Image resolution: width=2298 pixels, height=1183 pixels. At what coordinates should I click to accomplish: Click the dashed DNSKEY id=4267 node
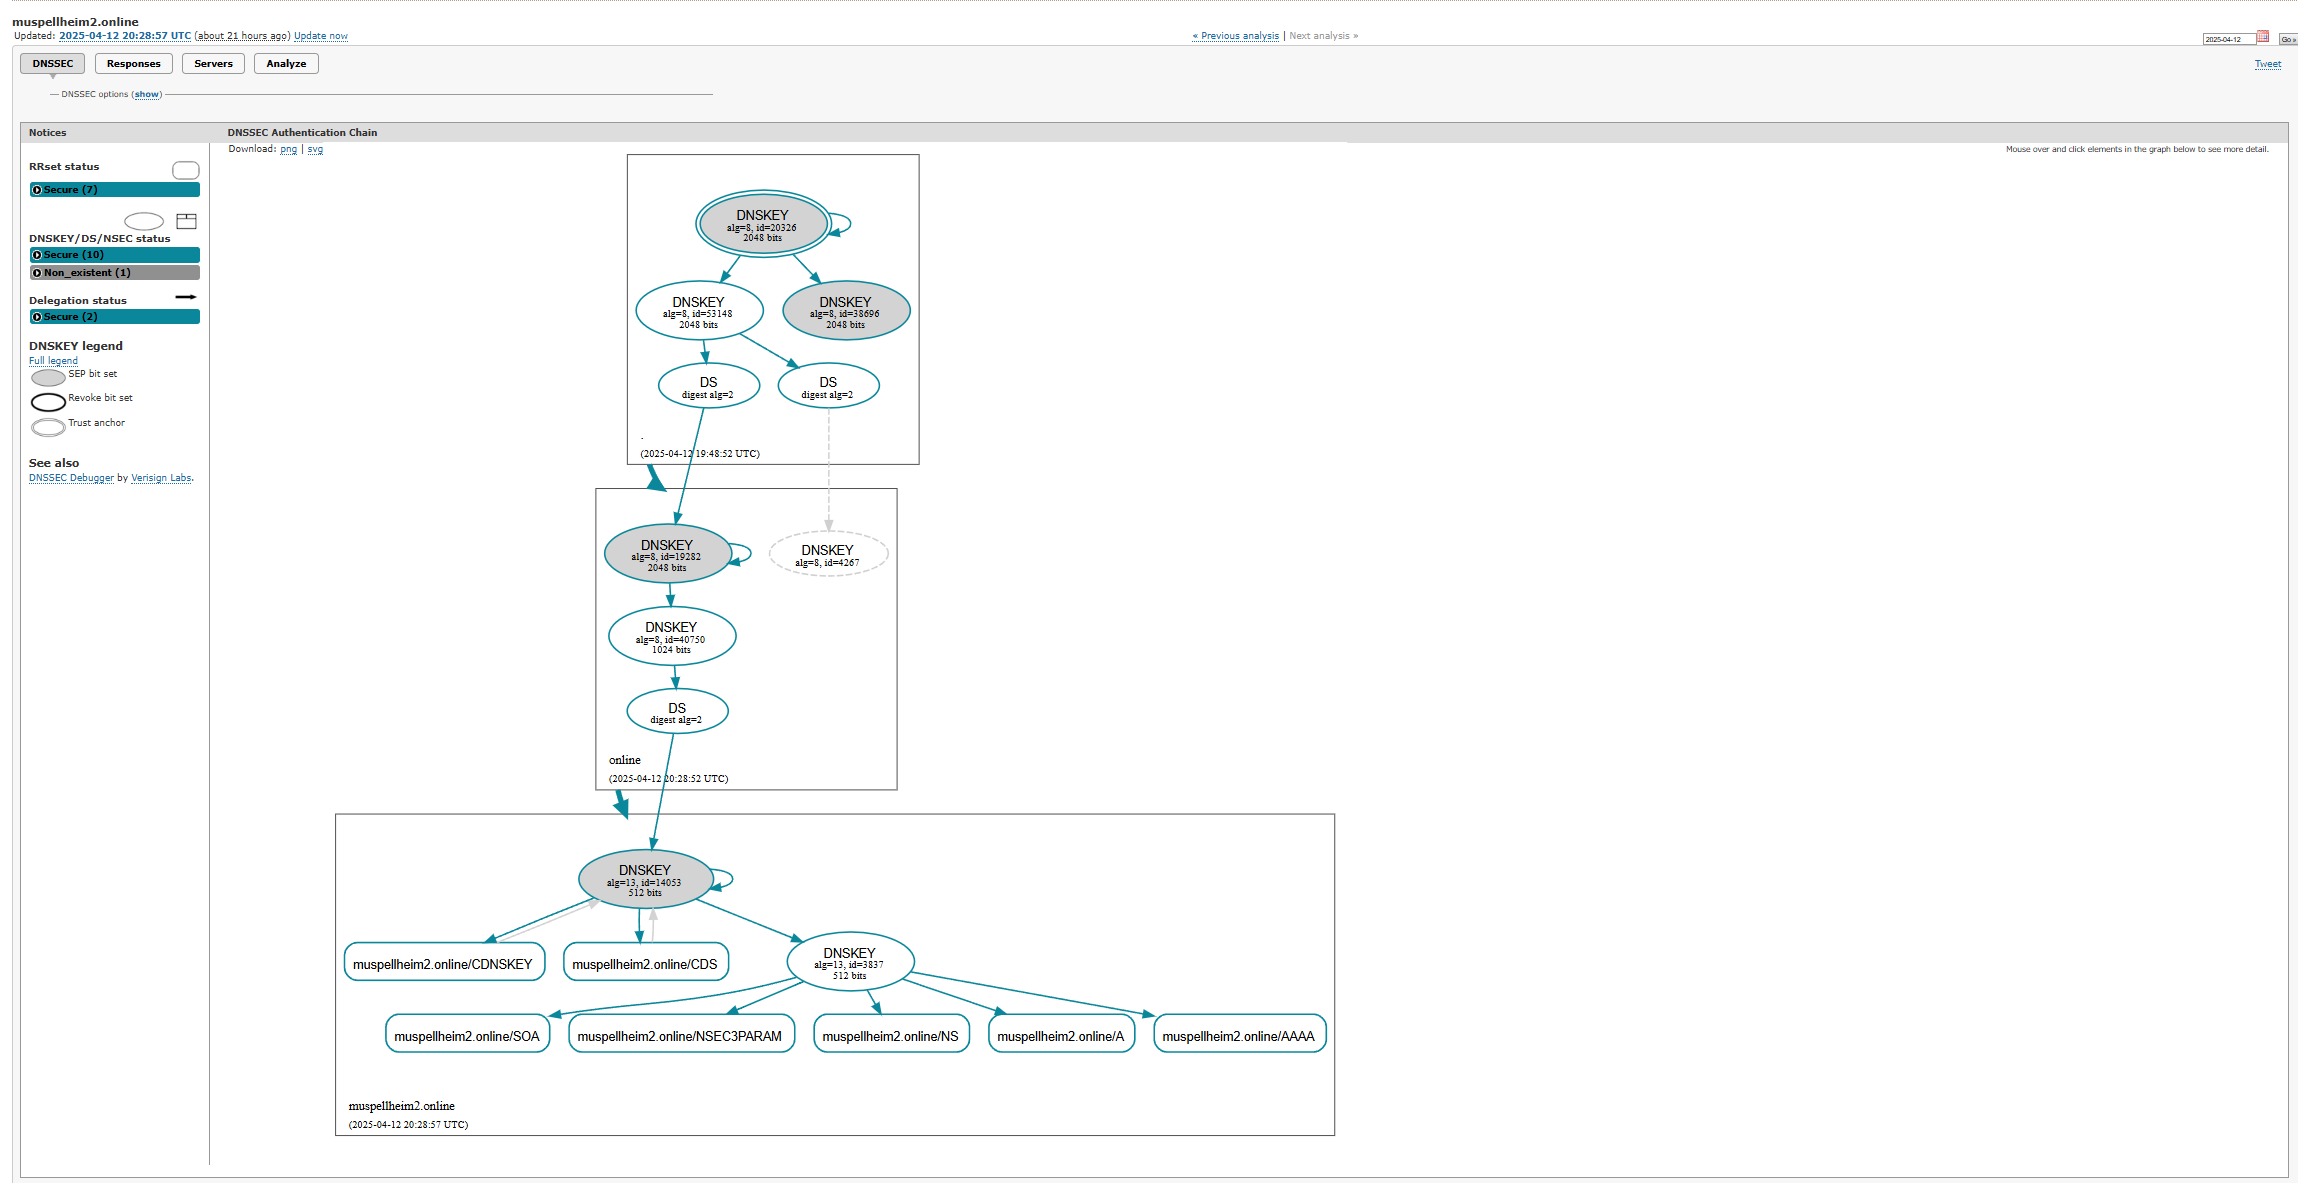click(828, 554)
